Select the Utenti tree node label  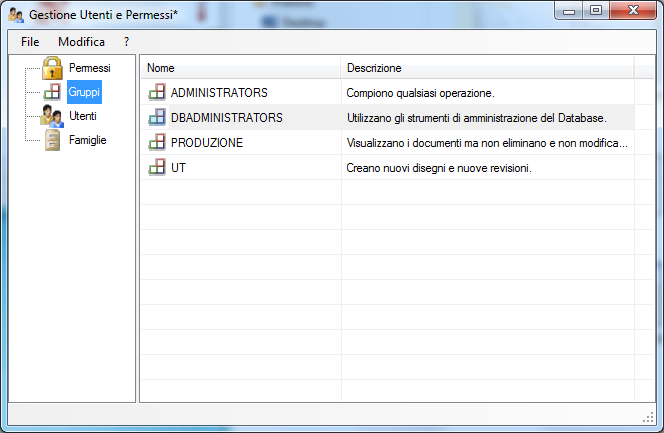tap(83, 116)
